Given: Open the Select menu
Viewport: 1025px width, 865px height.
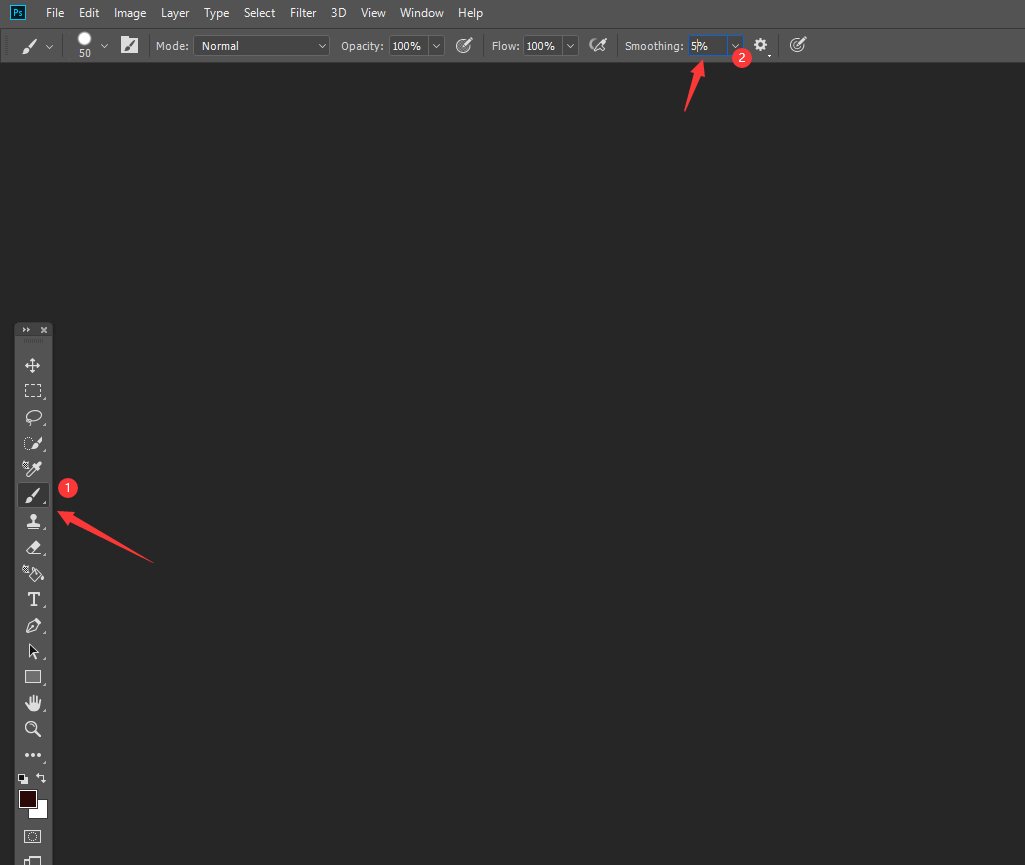Looking at the screenshot, I should [260, 13].
